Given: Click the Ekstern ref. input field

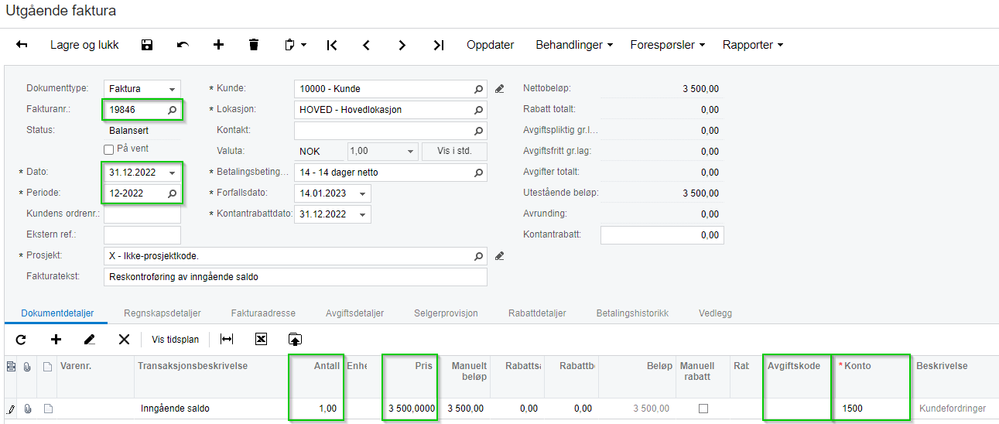Looking at the screenshot, I should pos(142,235).
